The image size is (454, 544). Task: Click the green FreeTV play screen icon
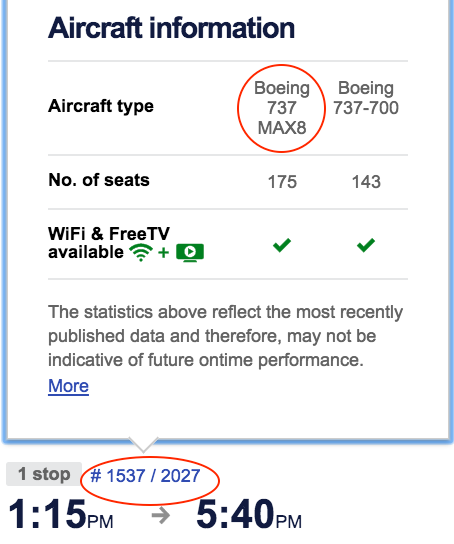click(190, 252)
